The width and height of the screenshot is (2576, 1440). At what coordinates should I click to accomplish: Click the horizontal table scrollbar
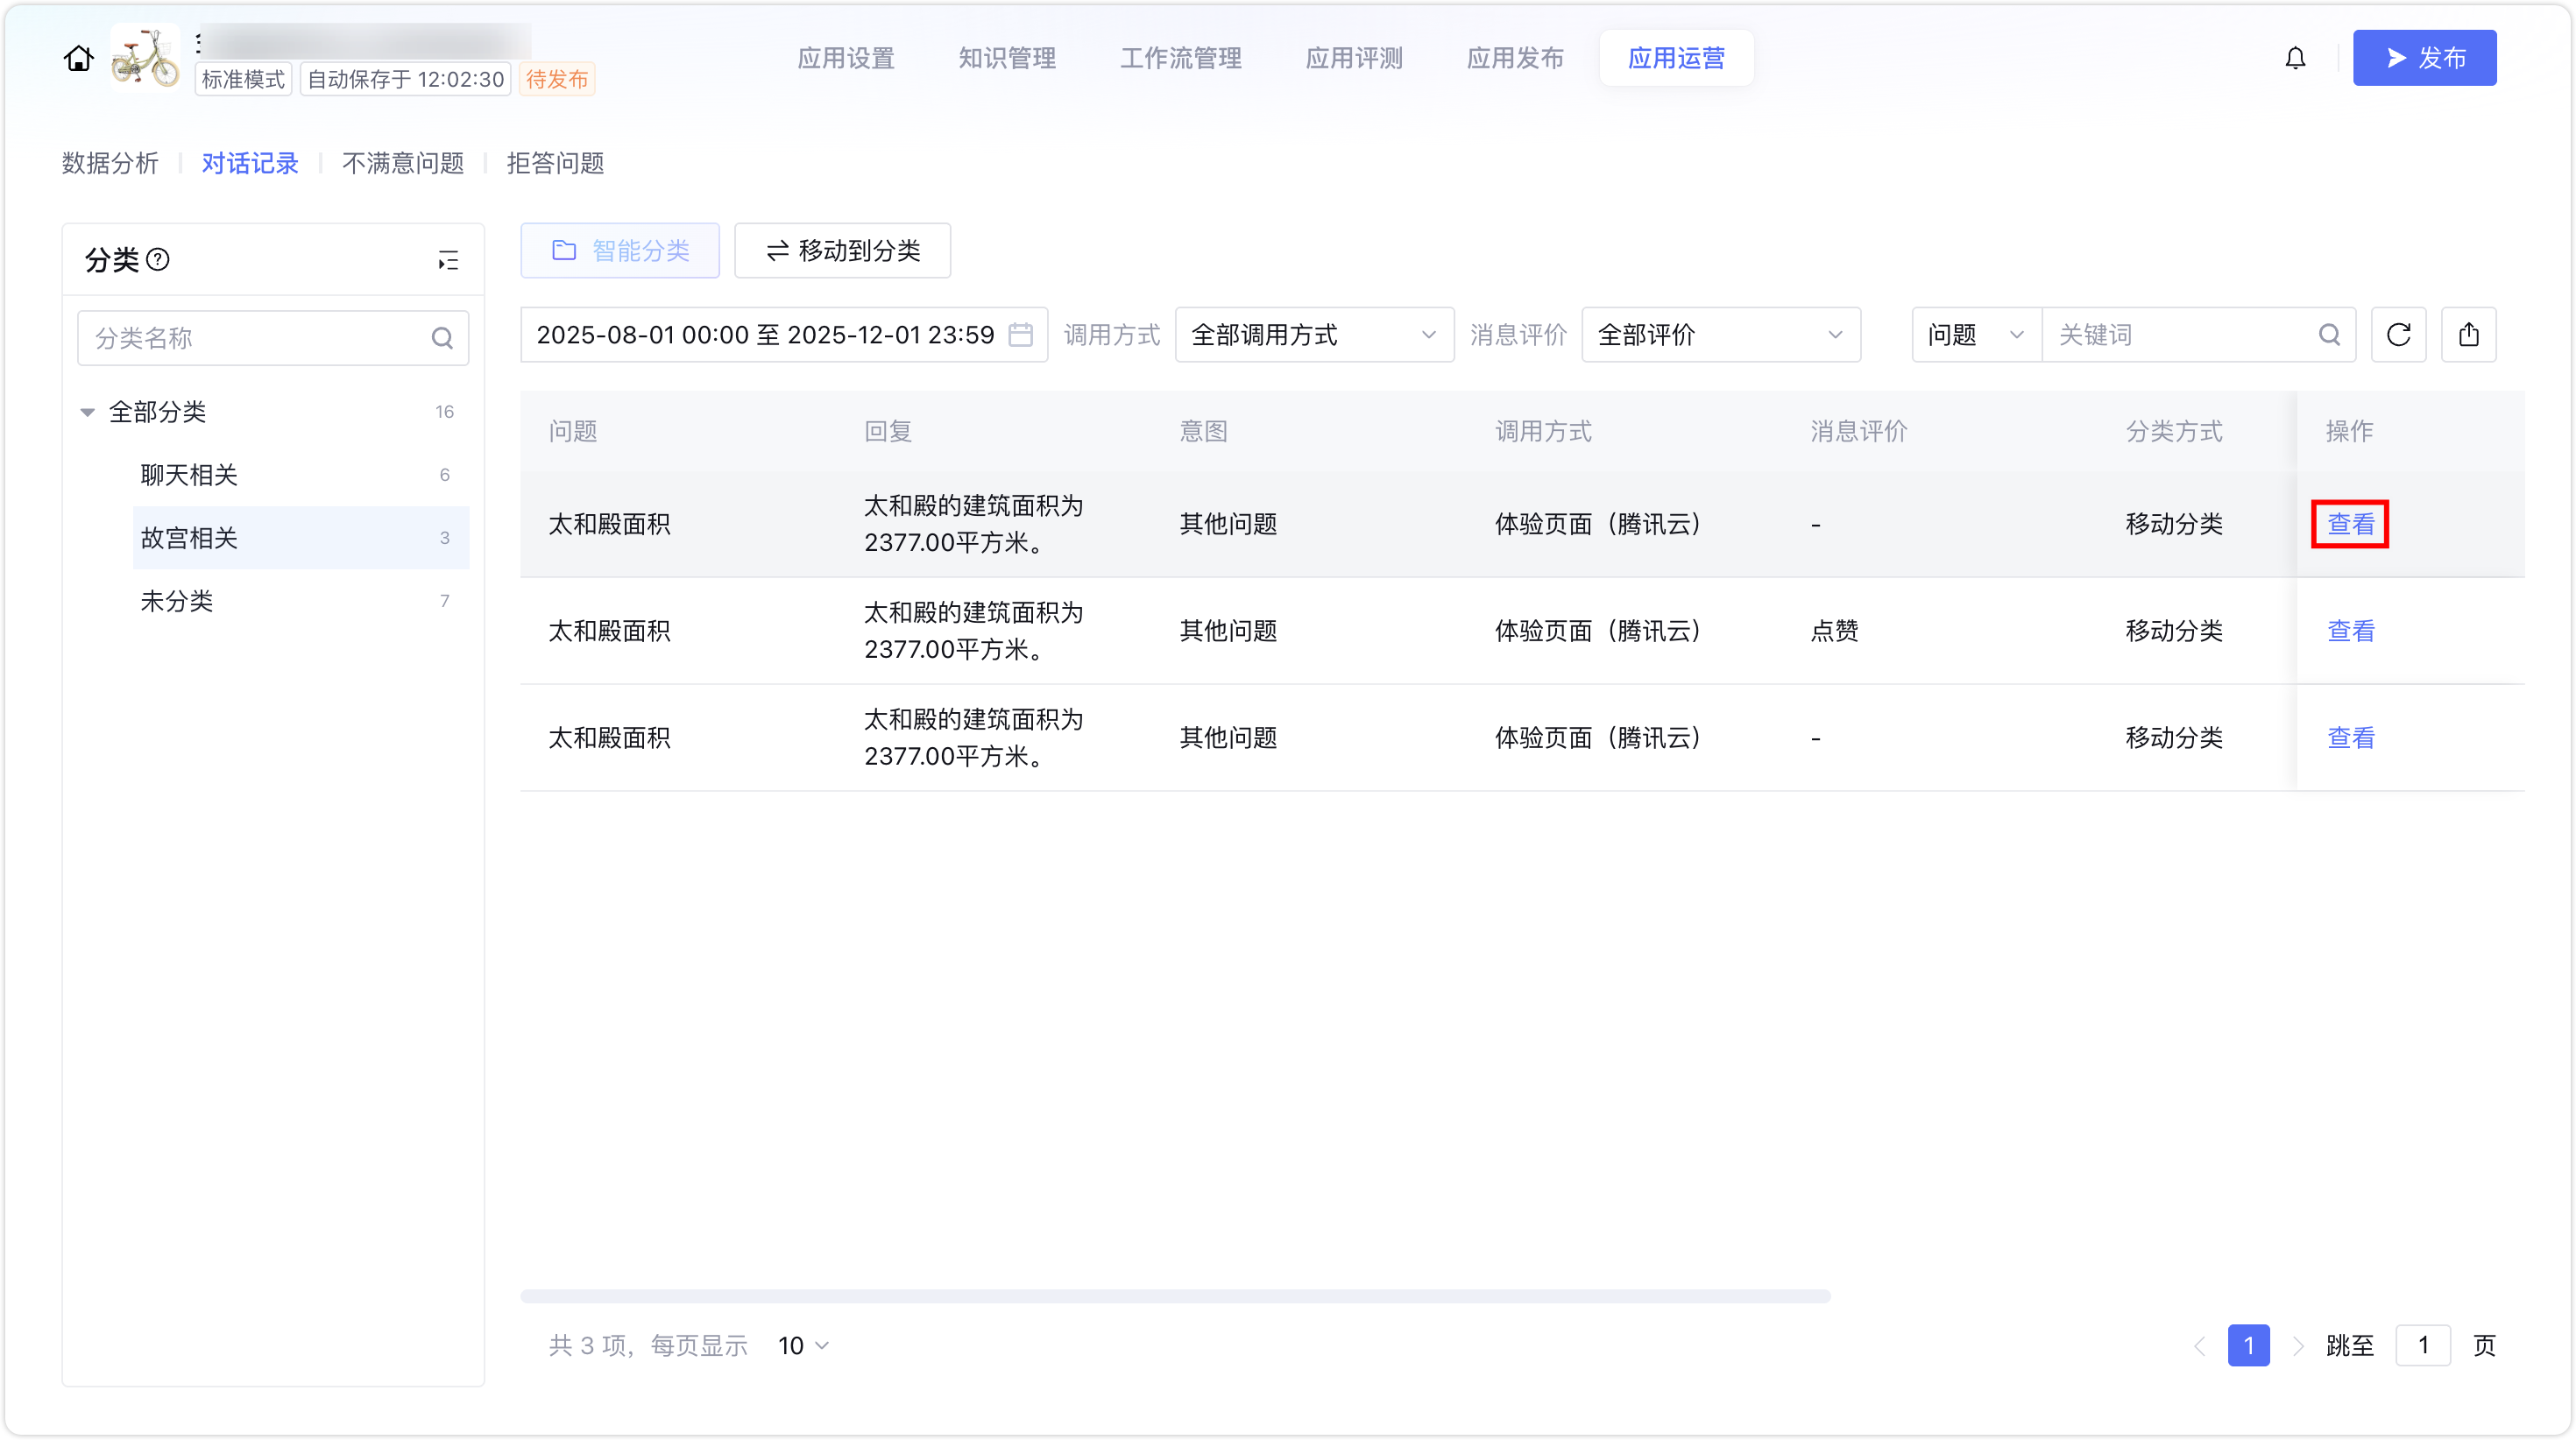[x=1174, y=1296]
